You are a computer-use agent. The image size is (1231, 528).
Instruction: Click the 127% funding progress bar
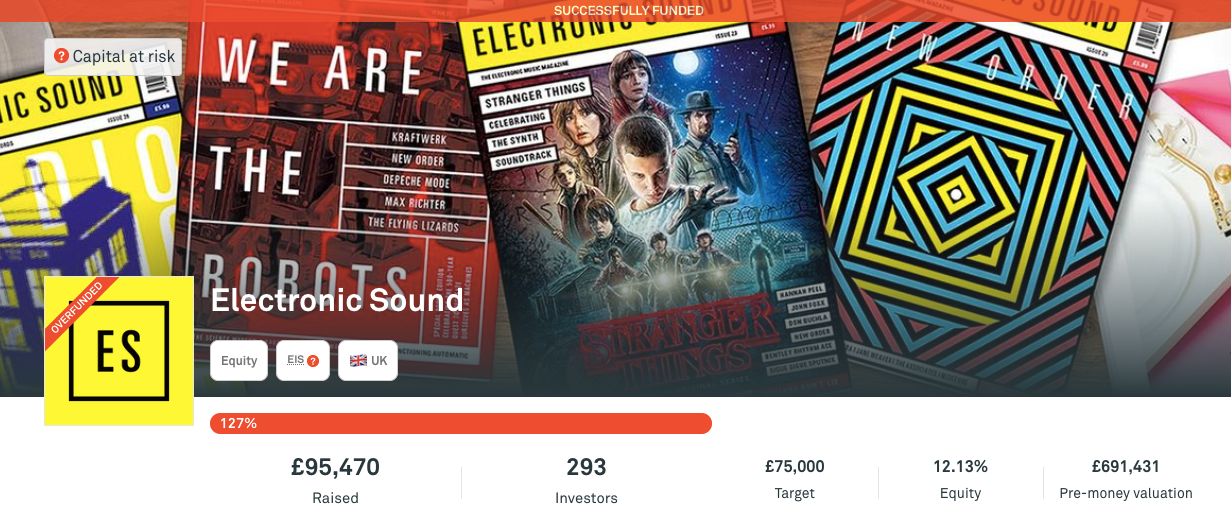[x=461, y=423]
